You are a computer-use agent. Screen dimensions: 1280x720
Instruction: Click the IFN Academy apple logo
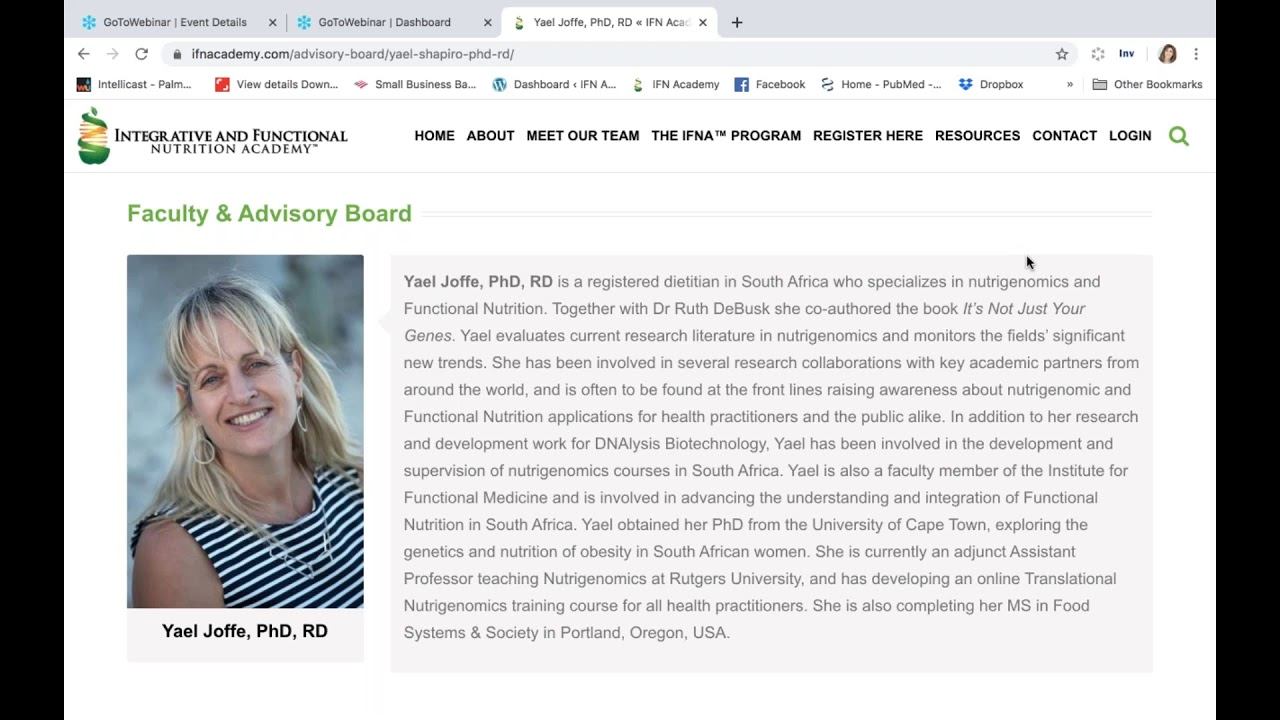click(x=93, y=136)
